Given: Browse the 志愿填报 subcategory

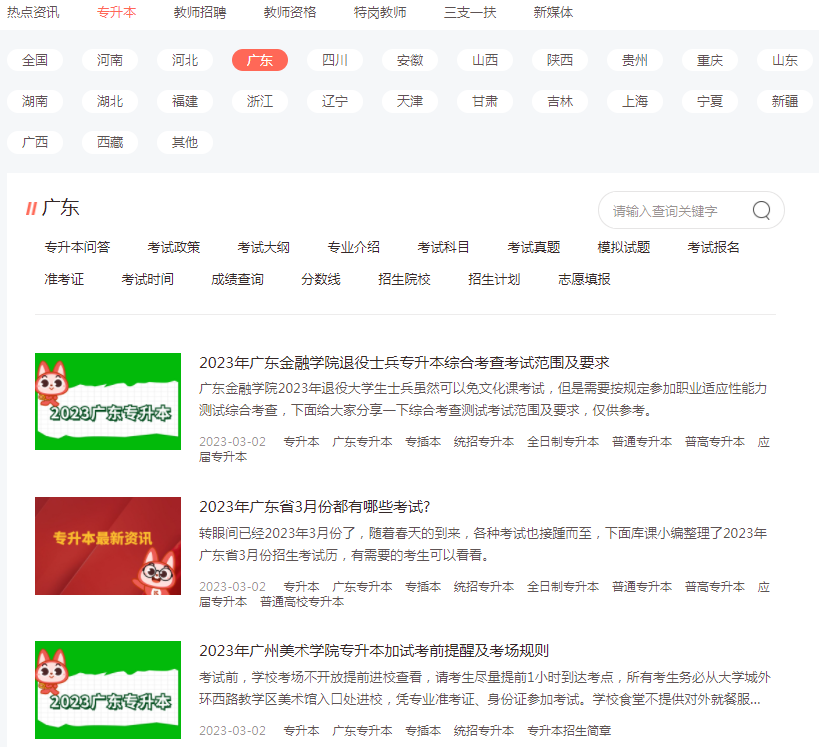Looking at the screenshot, I should tap(582, 280).
